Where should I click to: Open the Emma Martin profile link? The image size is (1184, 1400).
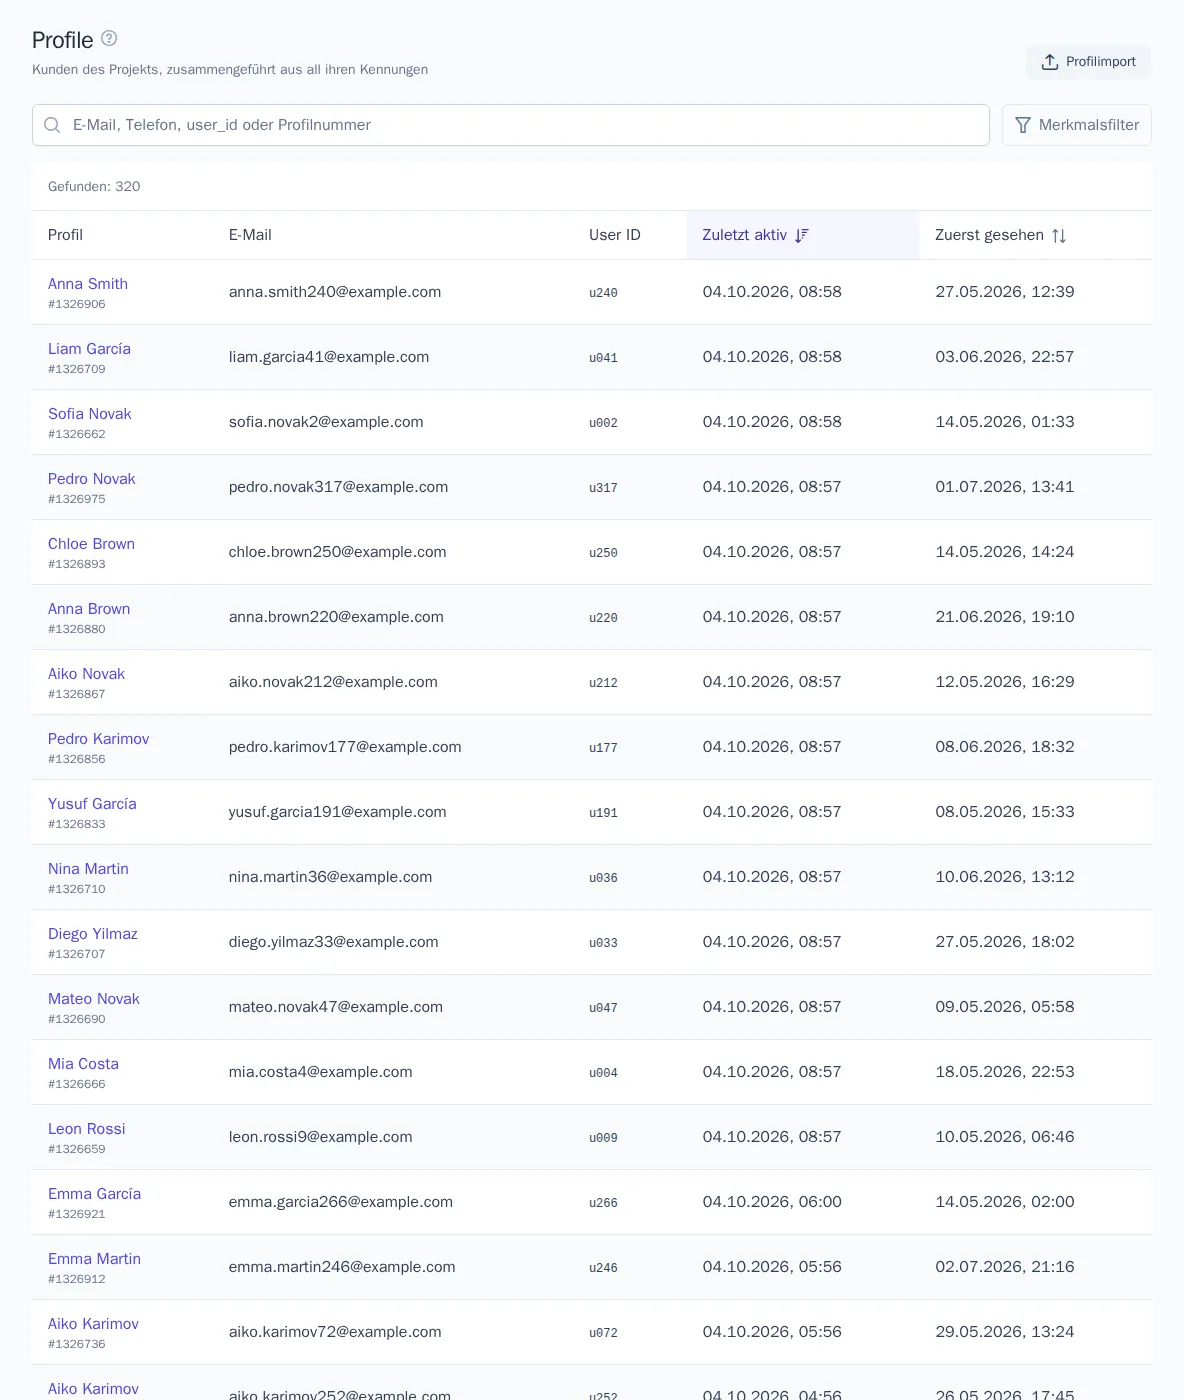[x=94, y=1259]
